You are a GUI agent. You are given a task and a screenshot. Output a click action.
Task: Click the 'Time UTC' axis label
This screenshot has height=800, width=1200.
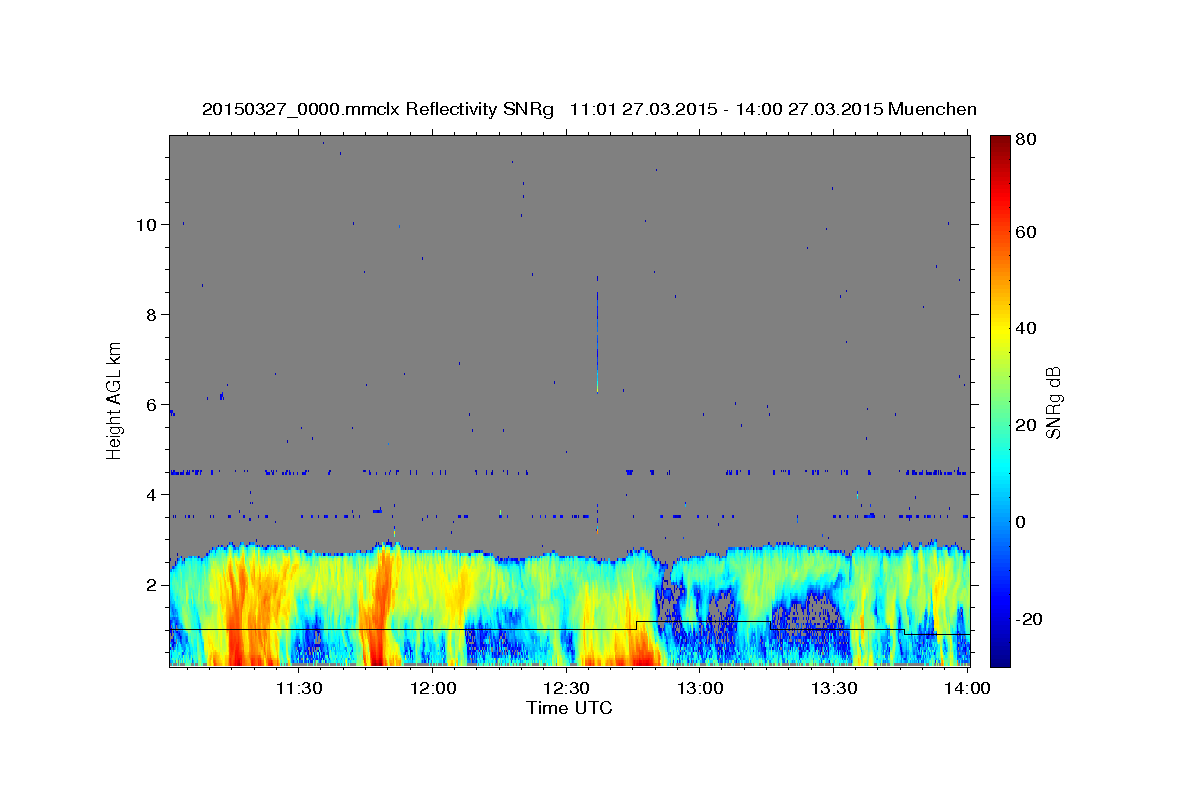(569, 708)
